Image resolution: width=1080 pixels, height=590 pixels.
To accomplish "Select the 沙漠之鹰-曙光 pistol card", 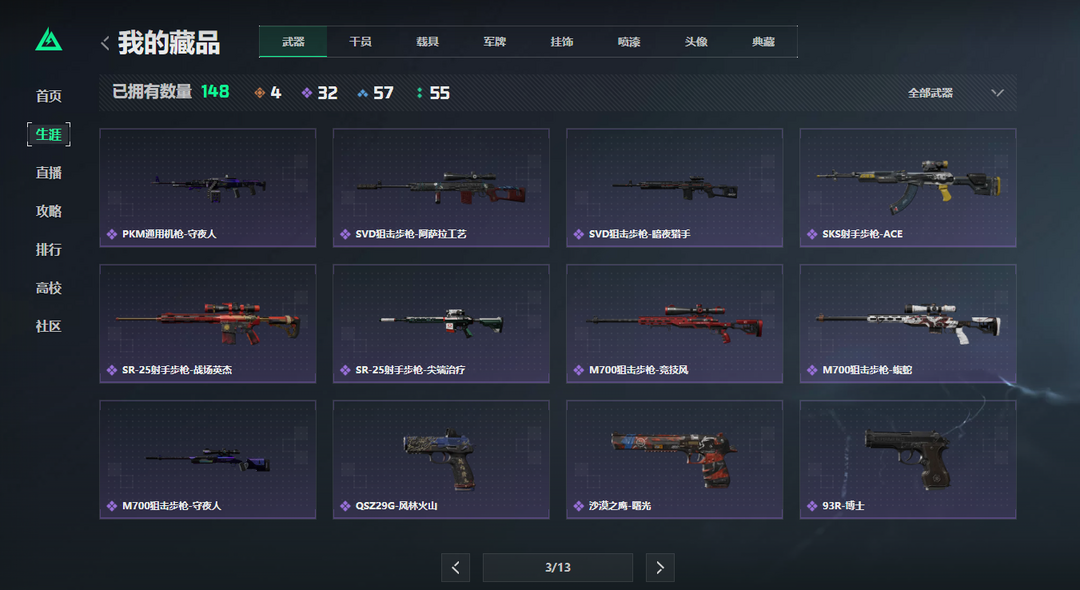I will (674, 459).
